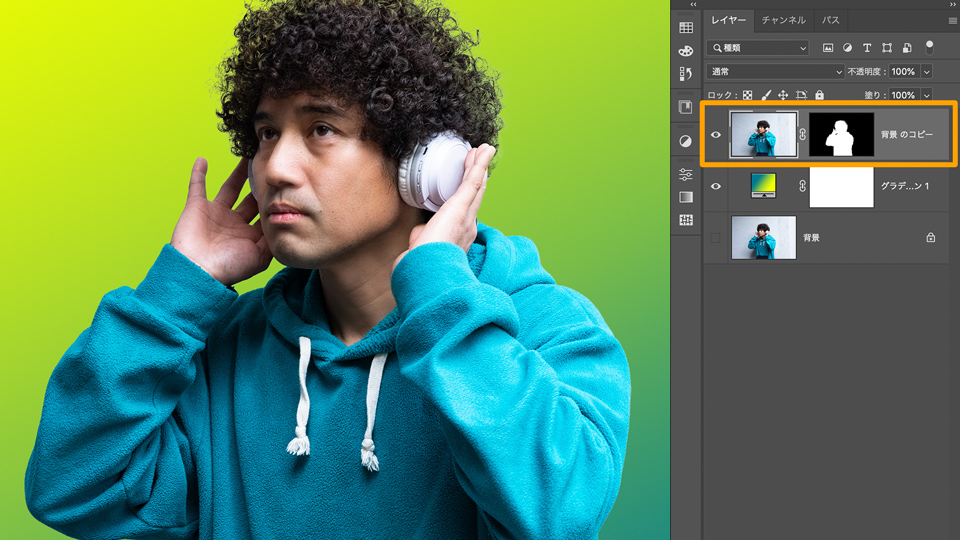The image size is (960, 540).
Task: Open the Gradients panel icon
Action: tap(686, 197)
